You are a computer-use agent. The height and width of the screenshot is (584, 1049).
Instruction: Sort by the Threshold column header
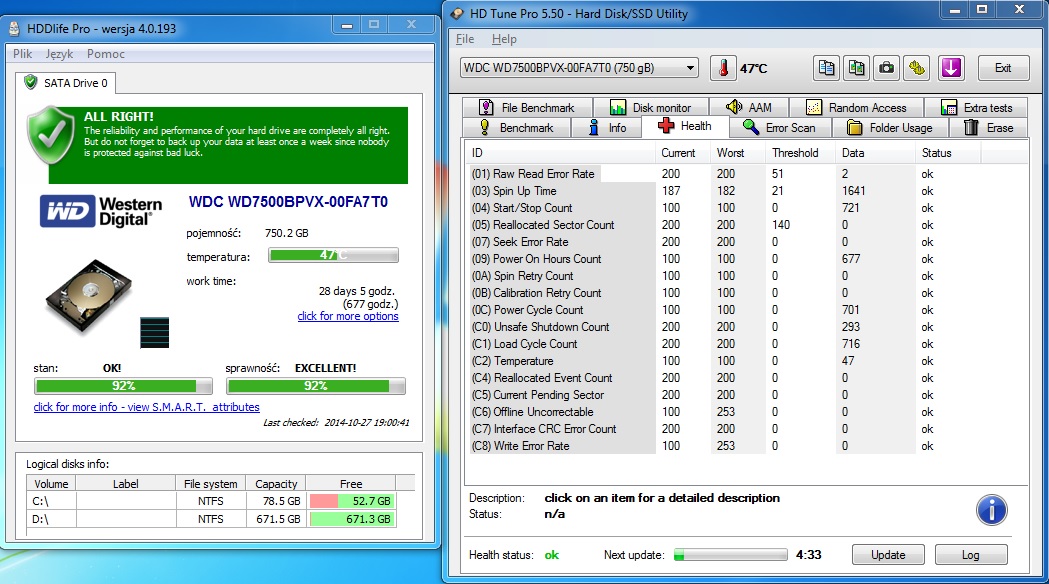click(x=801, y=153)
